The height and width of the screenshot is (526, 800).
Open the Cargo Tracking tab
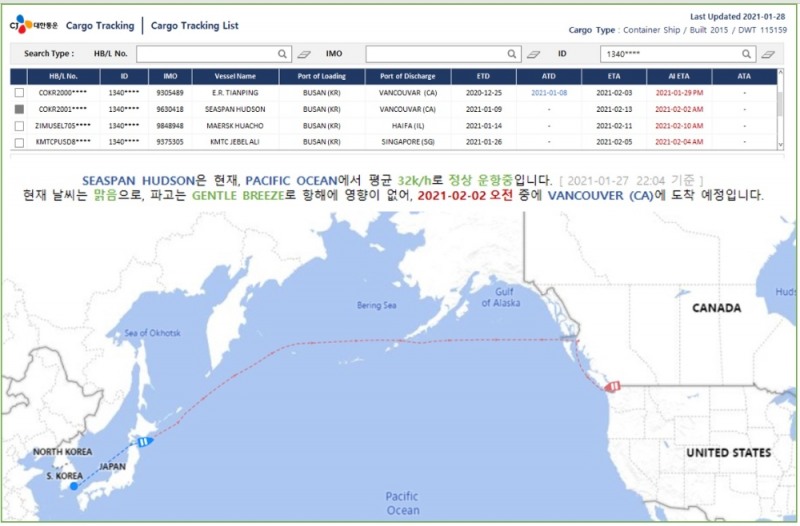point(100,25)
